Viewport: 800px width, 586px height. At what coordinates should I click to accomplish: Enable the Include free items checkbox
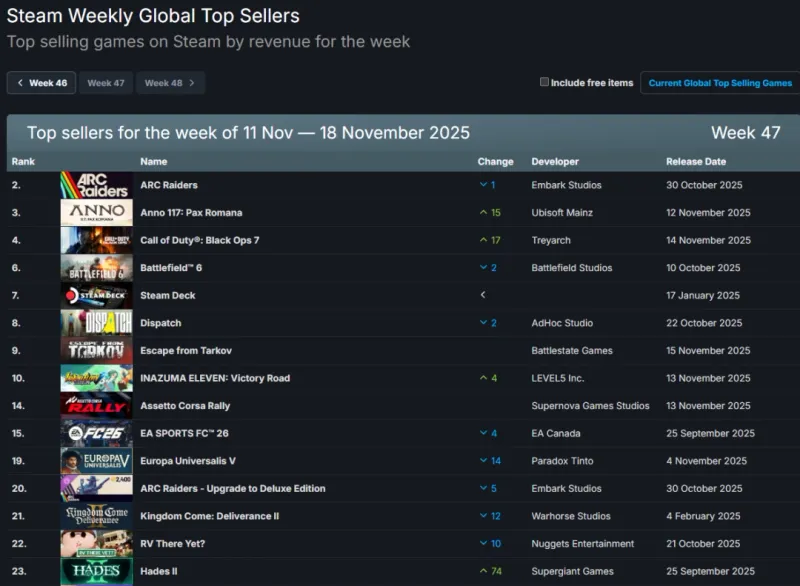point(545,82)
